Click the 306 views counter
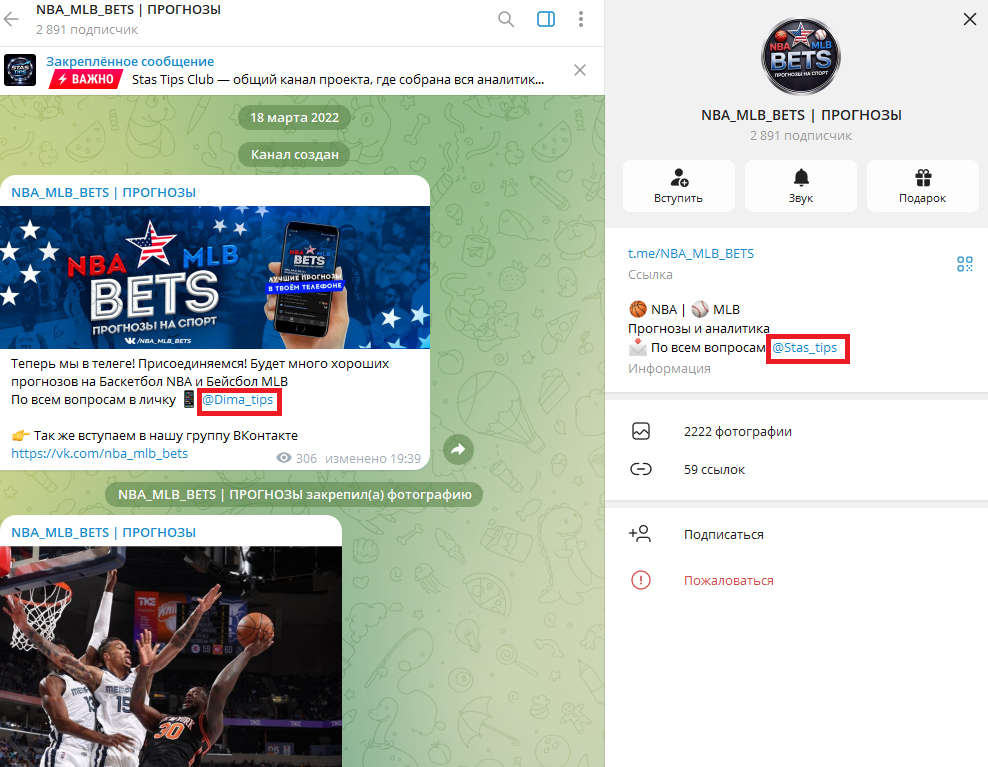Screen dimensions: 988x767 [297, 458]
